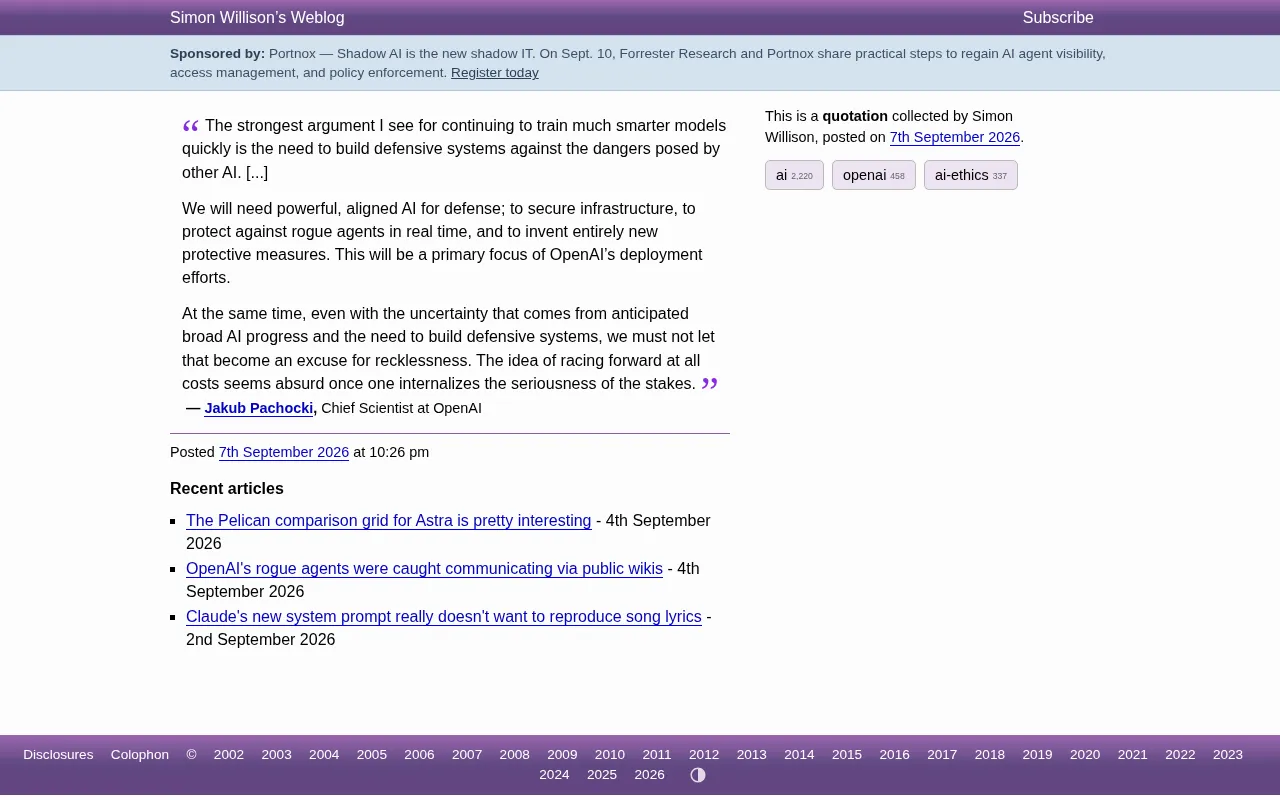Select 2019 in the footer year list
Screen dimensions: 1280x800
[1037, 755]
